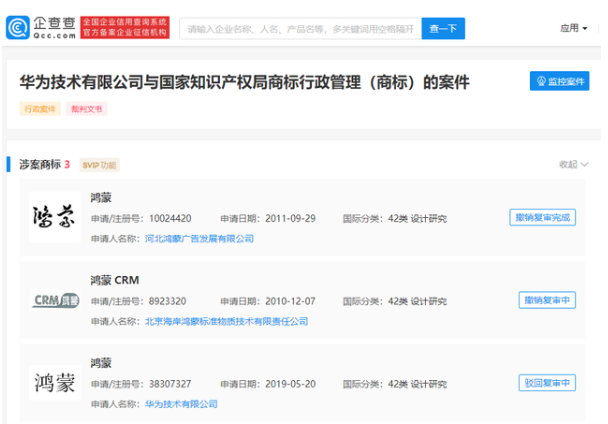
Task: Click the SVIP 功能 badge
Action: click(99, 165)
